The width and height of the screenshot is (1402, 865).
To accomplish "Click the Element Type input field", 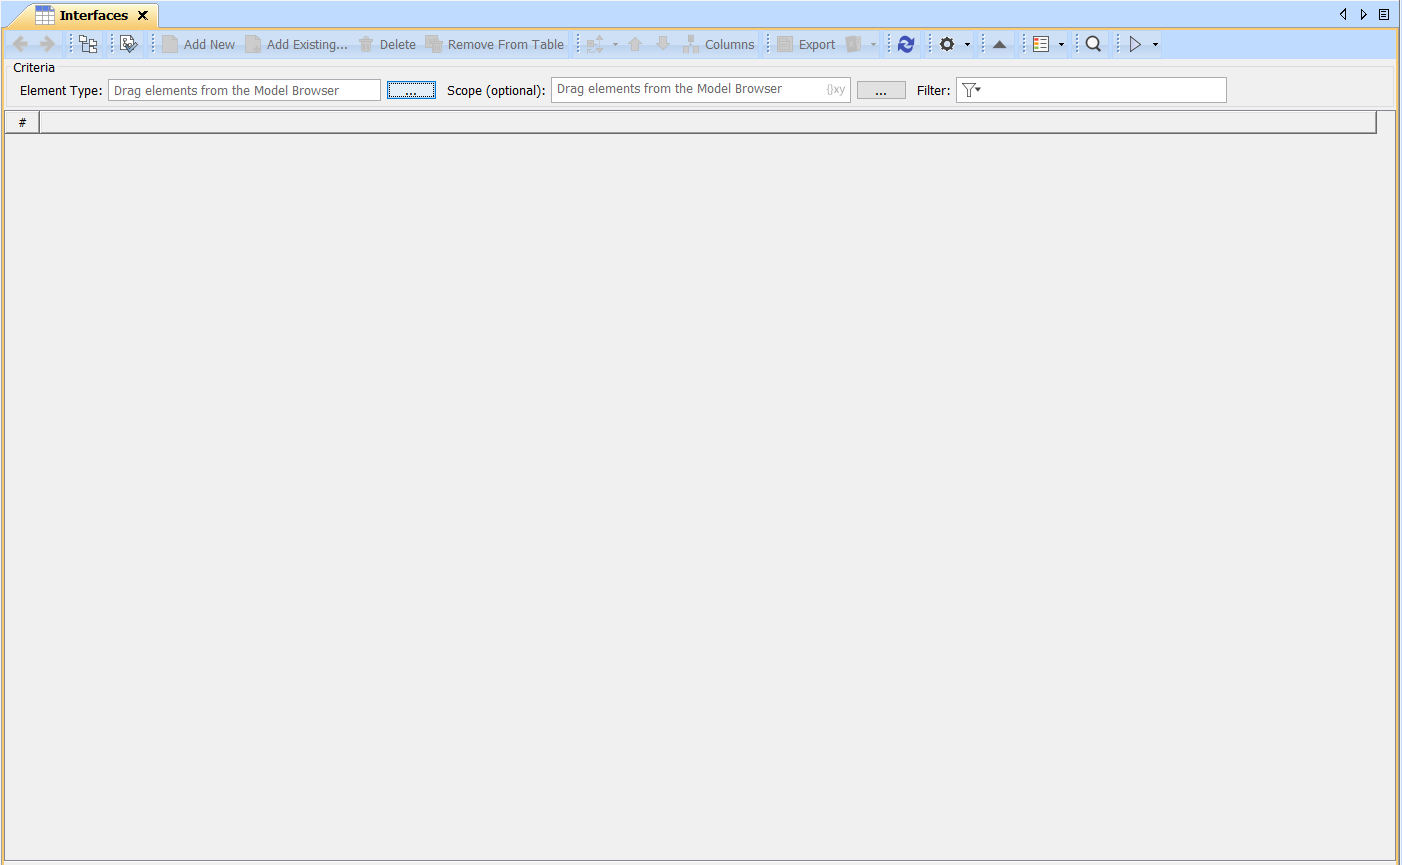I will [244, 90].
